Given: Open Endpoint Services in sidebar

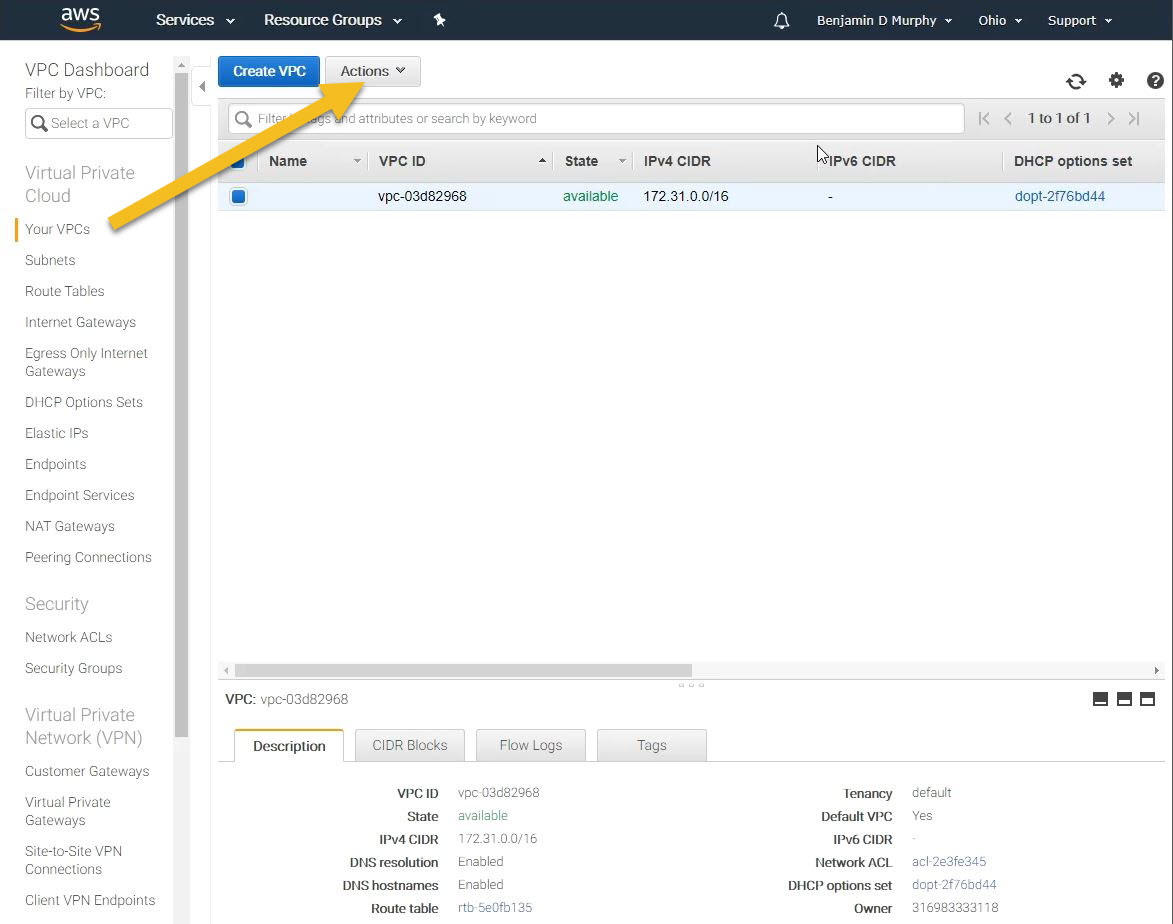Looking at the screenshot, I should (x=79, y=495).
